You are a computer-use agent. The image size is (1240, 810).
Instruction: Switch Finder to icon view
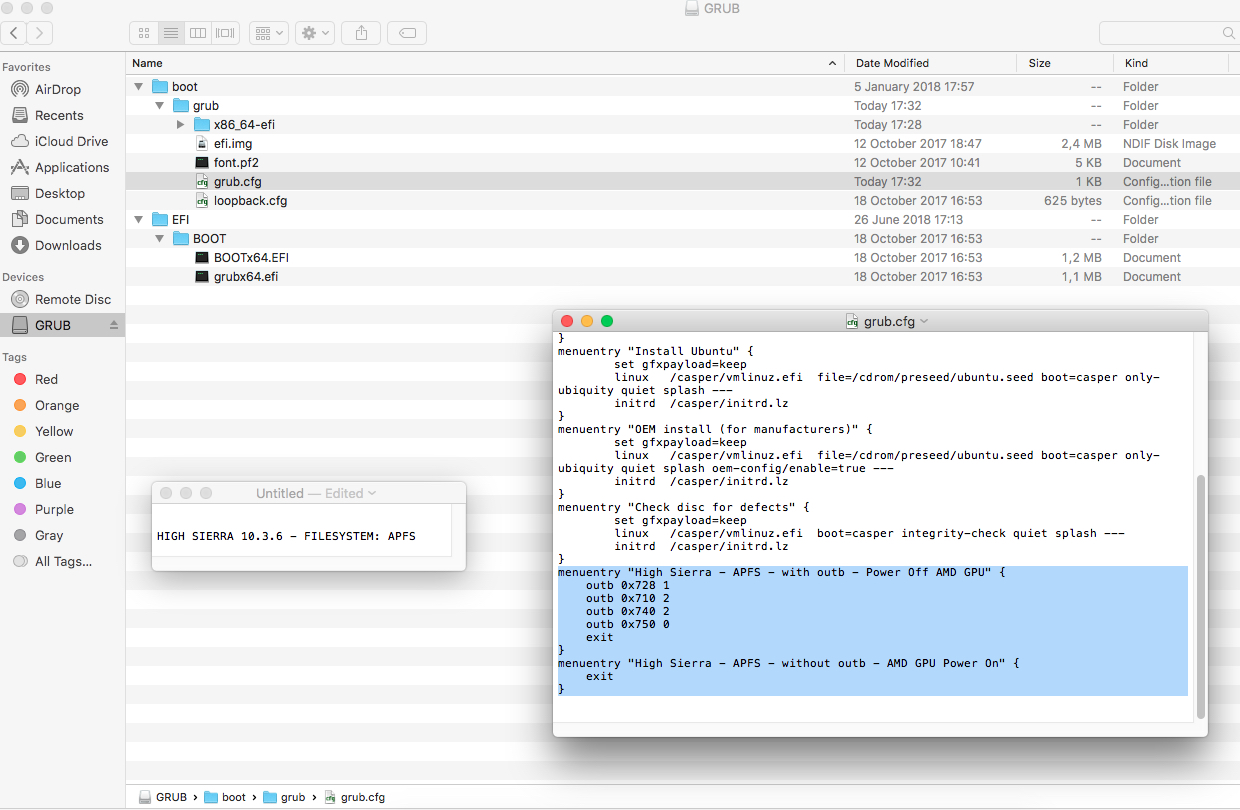click(x=144, y=33)
